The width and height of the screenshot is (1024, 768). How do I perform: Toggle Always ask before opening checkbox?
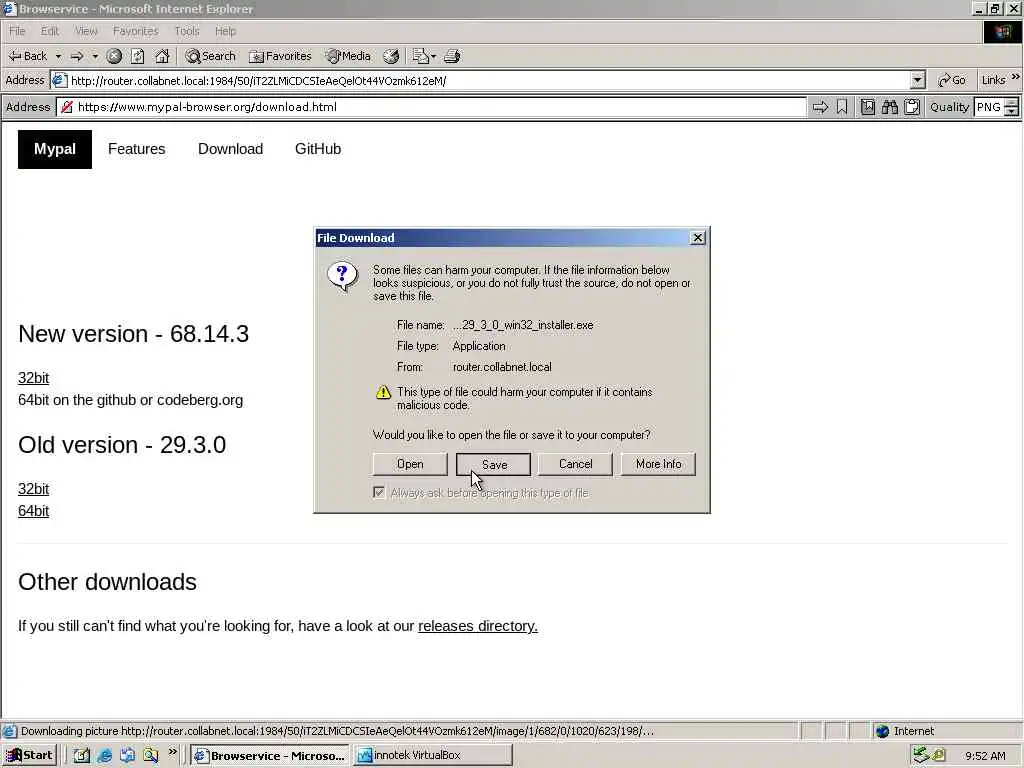tap(379, 492)
